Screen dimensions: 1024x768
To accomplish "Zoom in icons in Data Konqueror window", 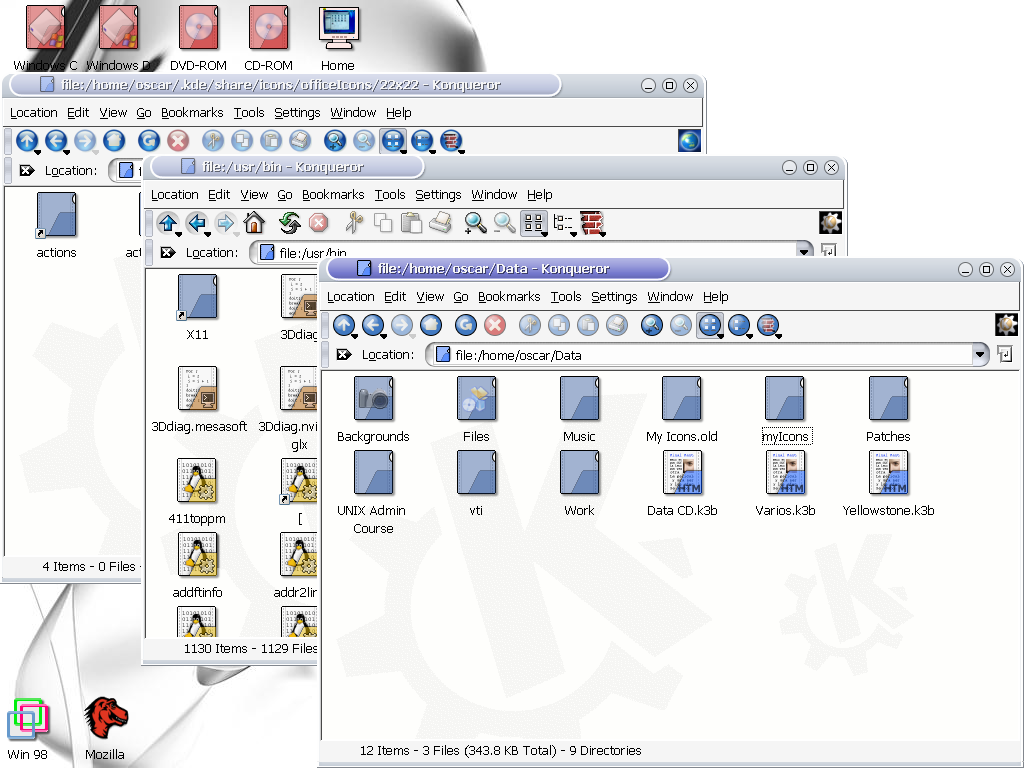I will 652,325.
